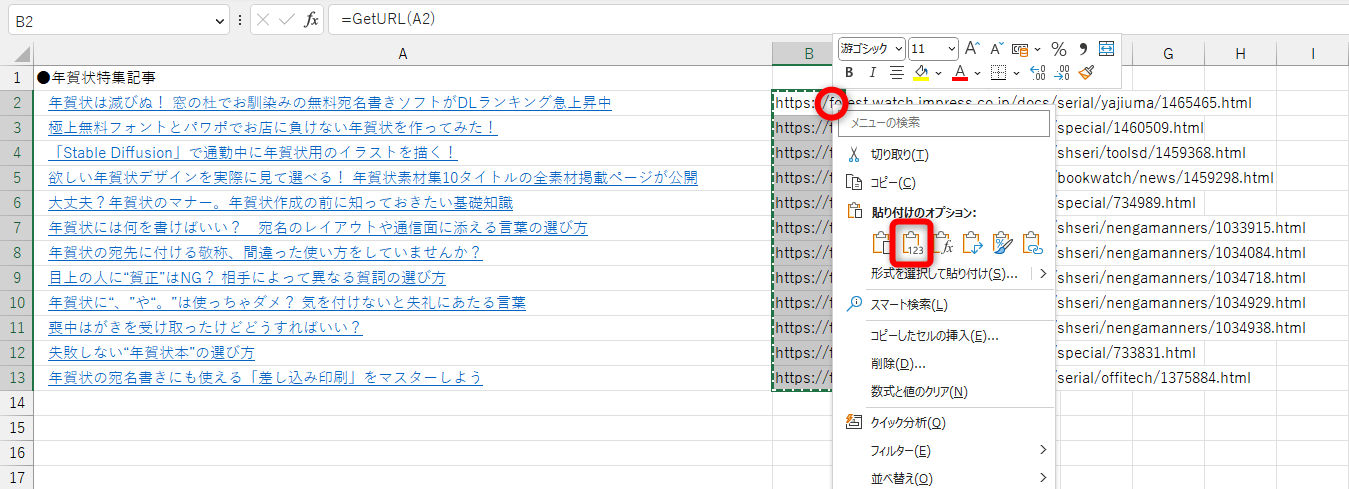Choose Paste Formatting option
This screenshot has width=1349, height=489.
point(1002,243)
